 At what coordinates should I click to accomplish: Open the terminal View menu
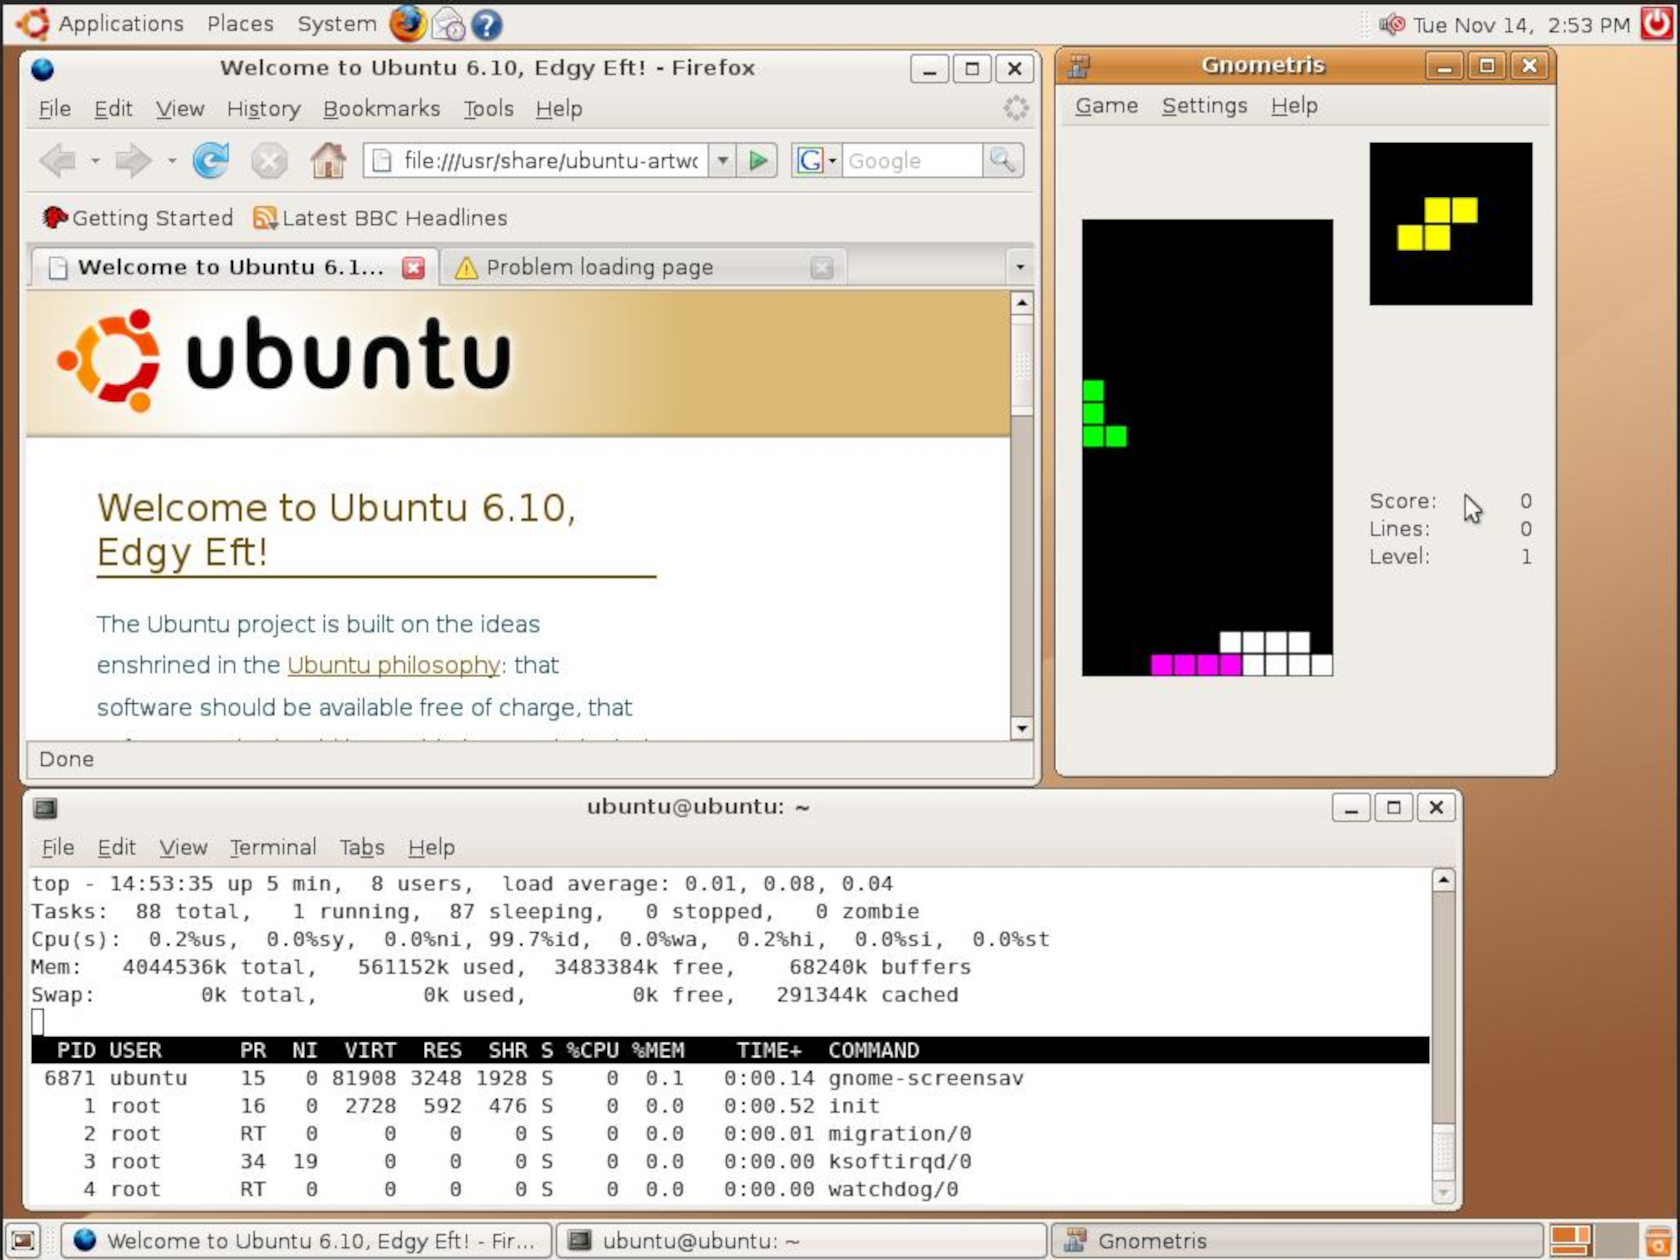(183, 848)
